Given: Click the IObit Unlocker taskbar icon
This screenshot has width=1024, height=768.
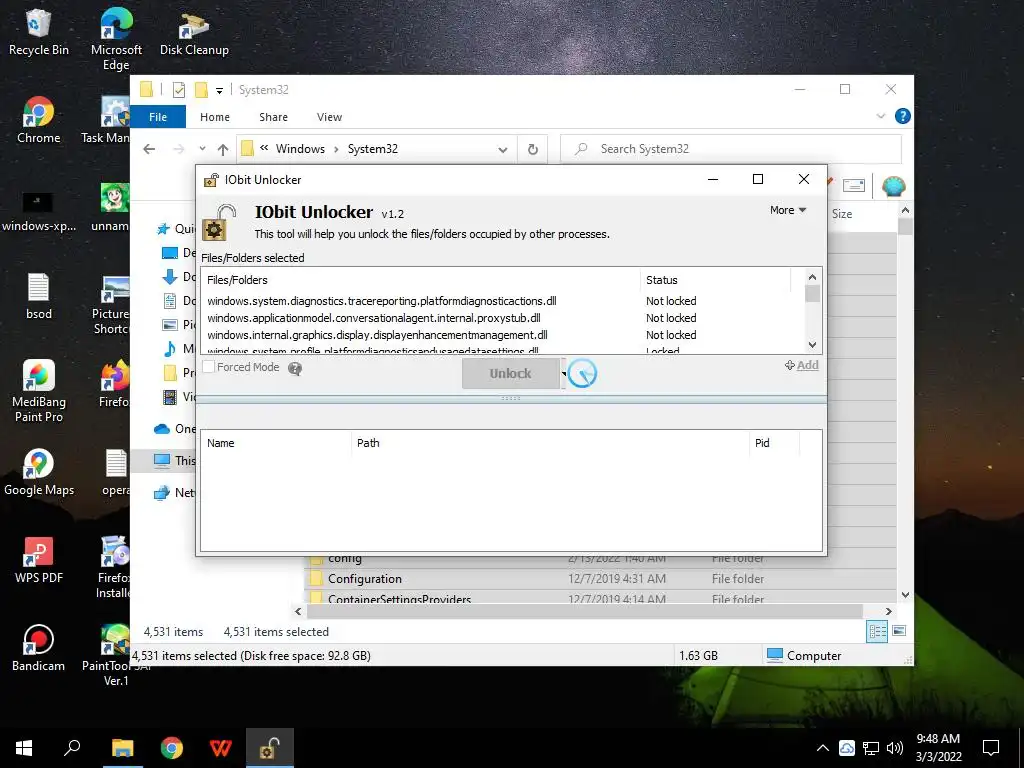Looking at the screenshot, I should 270,748.
